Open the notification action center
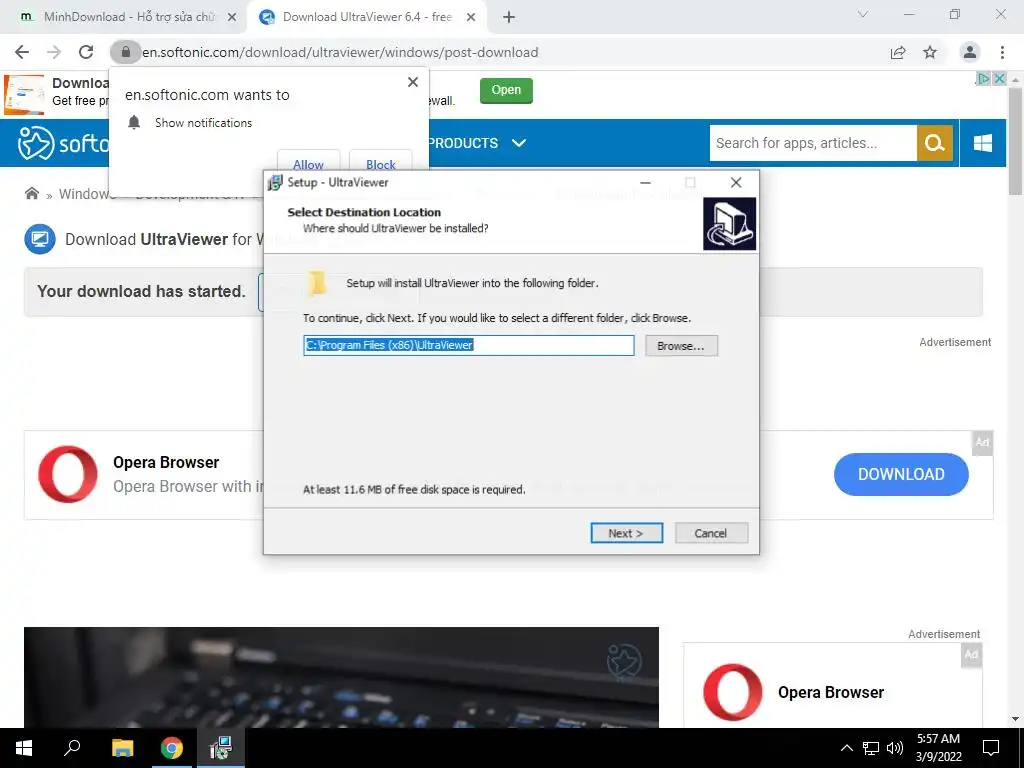Image resolution: width=1024 pixels, height=768 pixels. 991,748
